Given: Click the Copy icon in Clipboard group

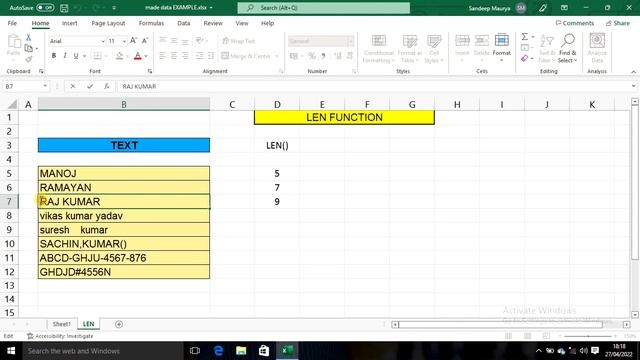Looking at the screenshot, I should pyautogui.click(x=29, y=49).
